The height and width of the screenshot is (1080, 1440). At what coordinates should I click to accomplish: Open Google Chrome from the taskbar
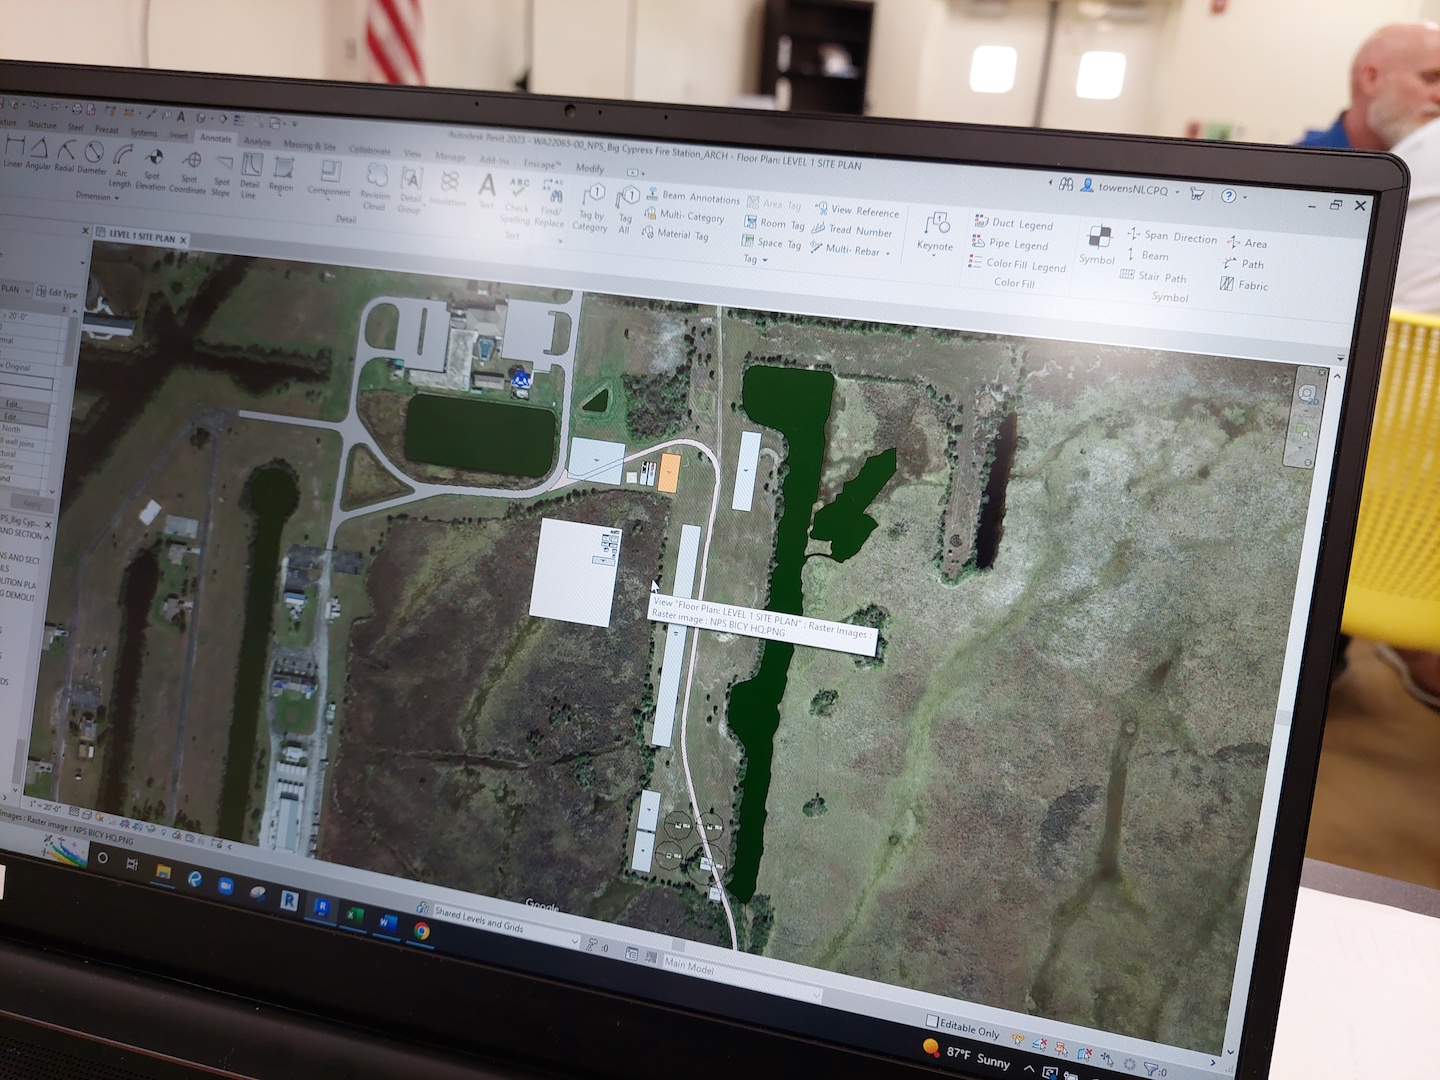[422, 930]
